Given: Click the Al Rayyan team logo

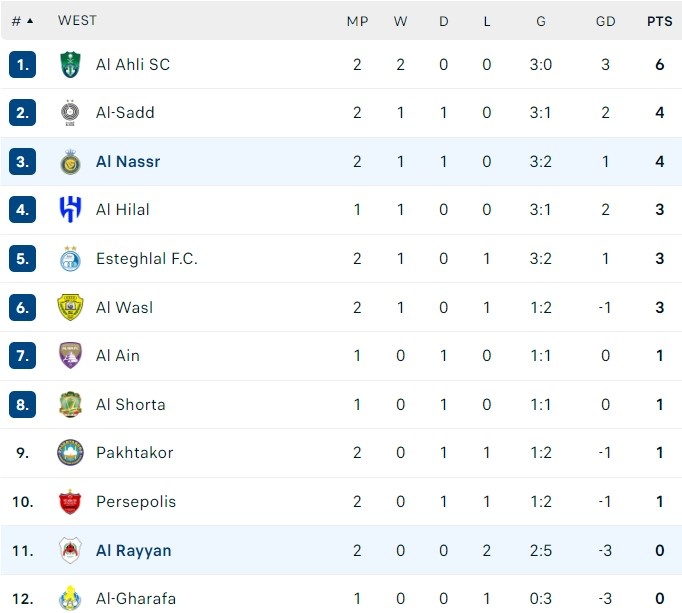Looking at the screenshot, I should coord(70,550).
